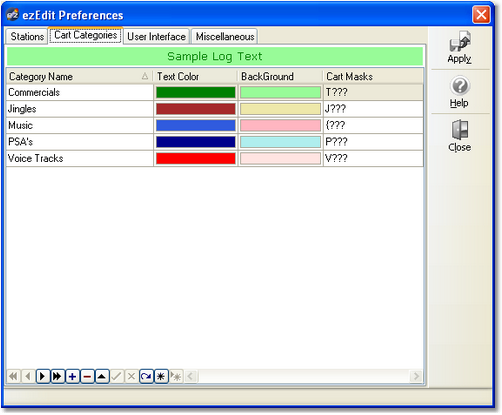This screenshot has width=502, height=415.
Task: Cancel edit using the gray X button
Action: [x=131, y=377]
